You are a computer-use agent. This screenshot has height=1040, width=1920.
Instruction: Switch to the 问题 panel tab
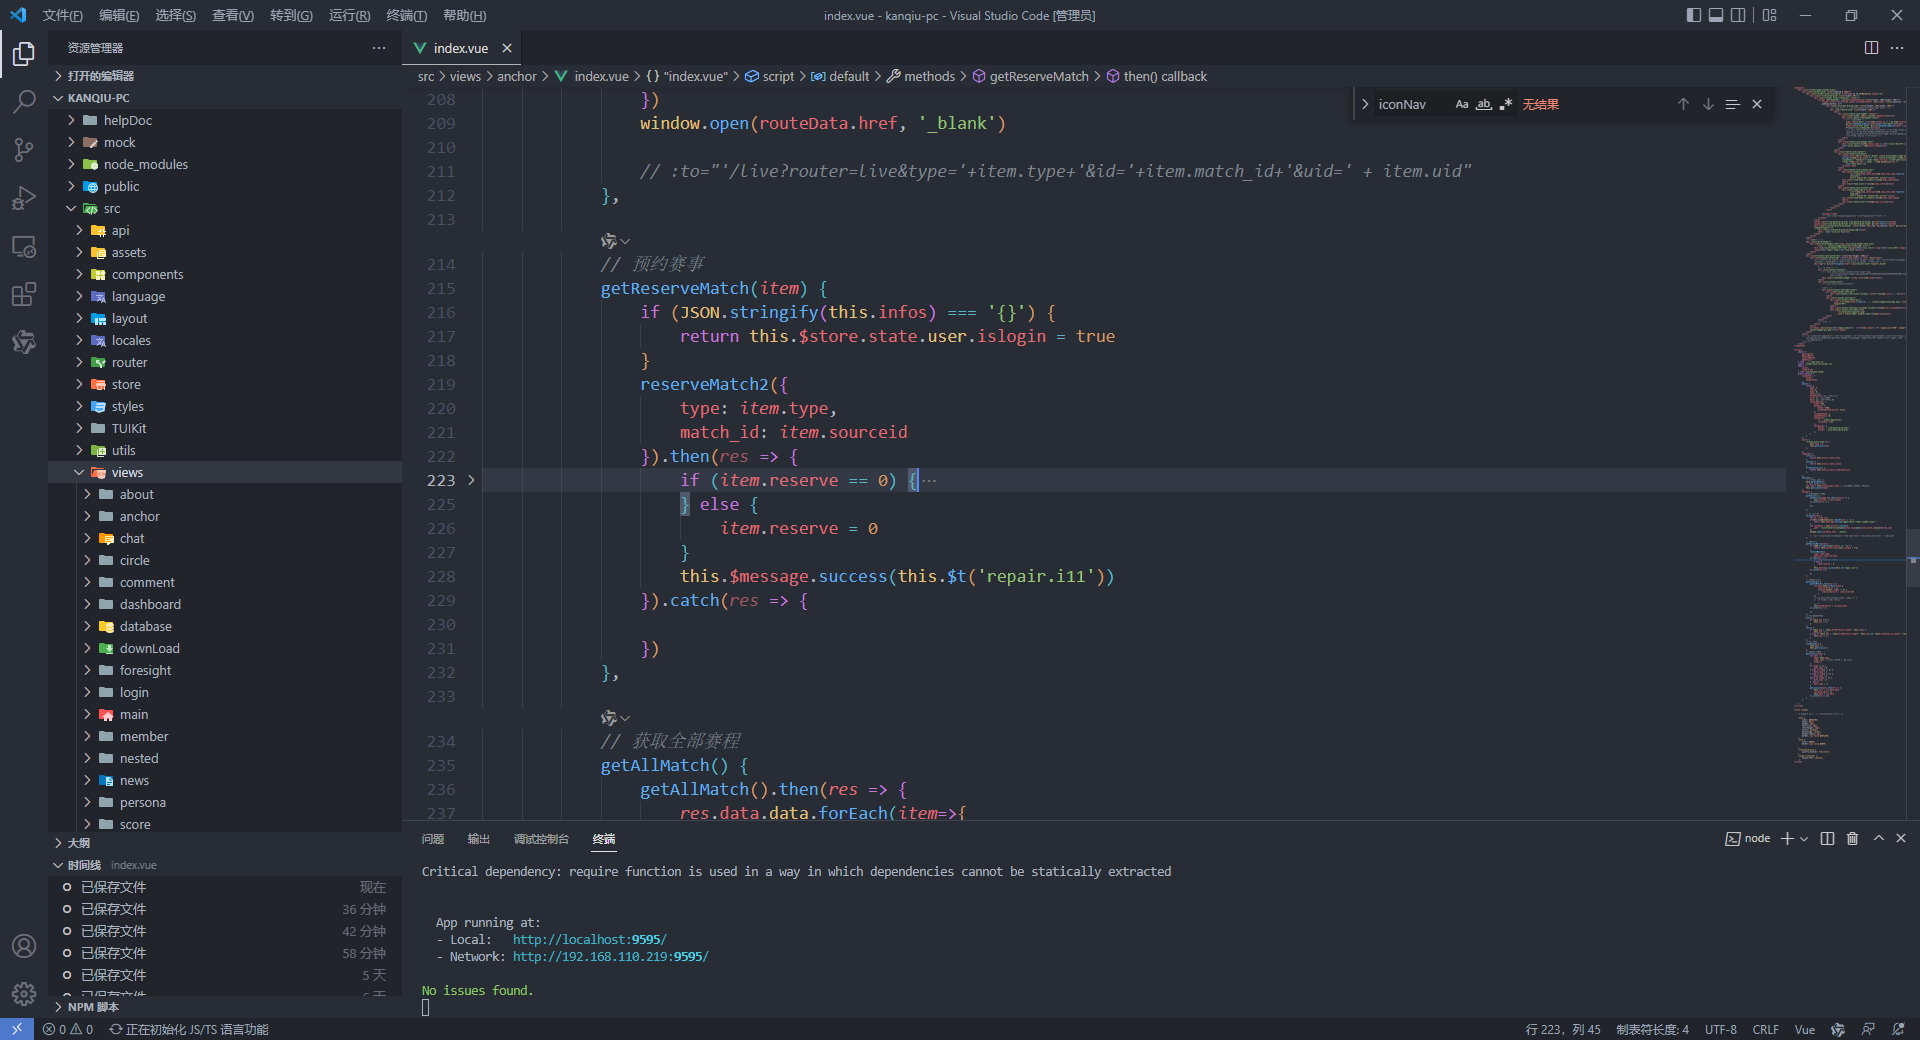[433, 839]
